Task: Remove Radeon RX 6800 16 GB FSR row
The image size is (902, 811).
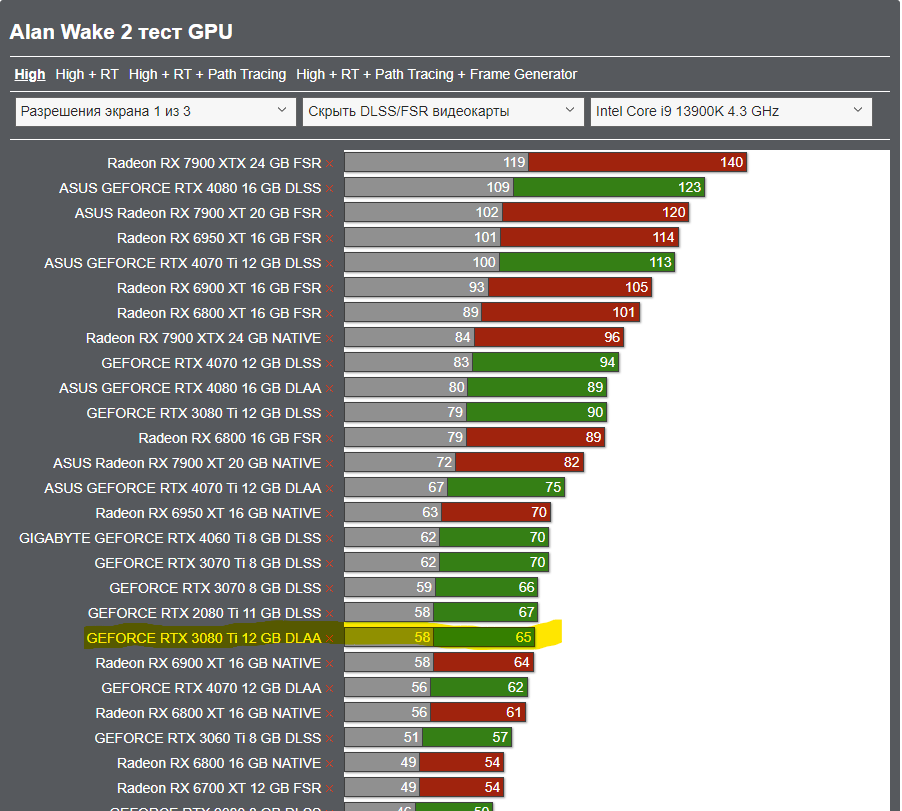Action: tap(330, 439)
